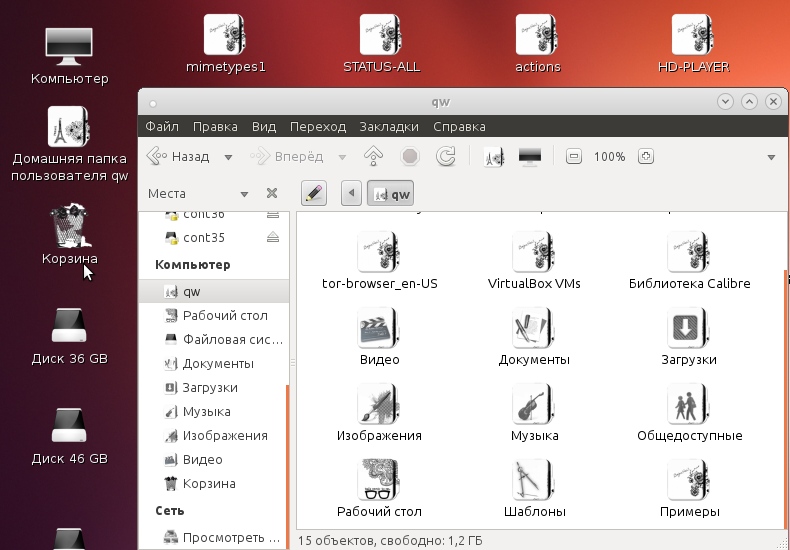This screenshot has height=550, width=790.
Task: Roll up the qw window with arrow-up button
Action: pos(749,102)
